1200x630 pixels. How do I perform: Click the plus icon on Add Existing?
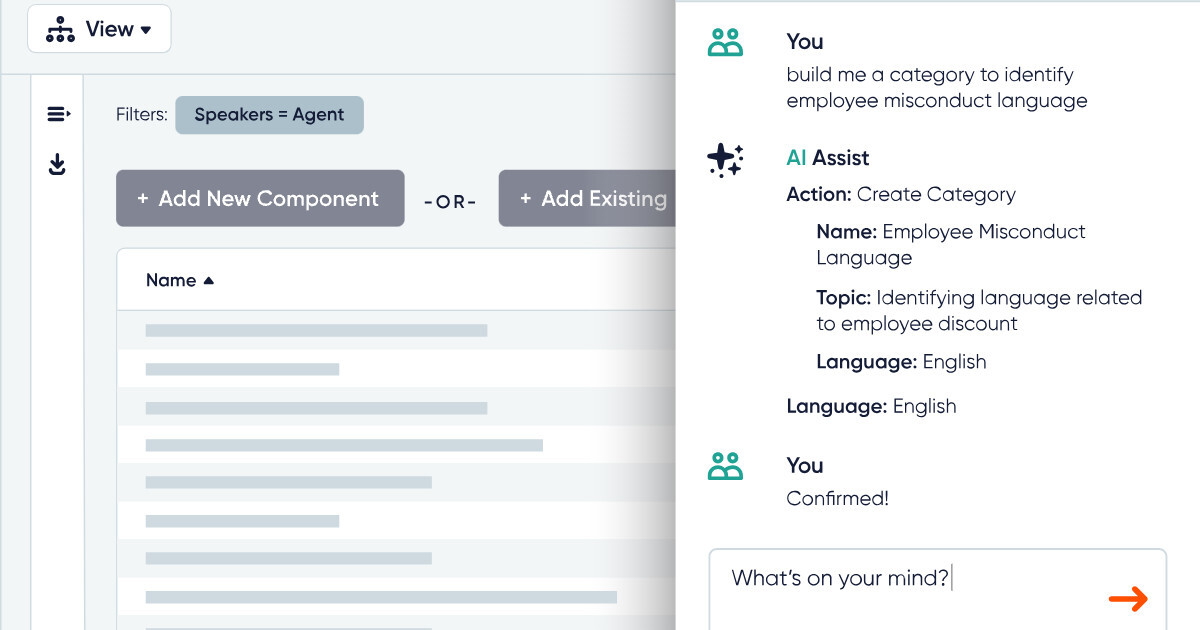coord(526,199)
